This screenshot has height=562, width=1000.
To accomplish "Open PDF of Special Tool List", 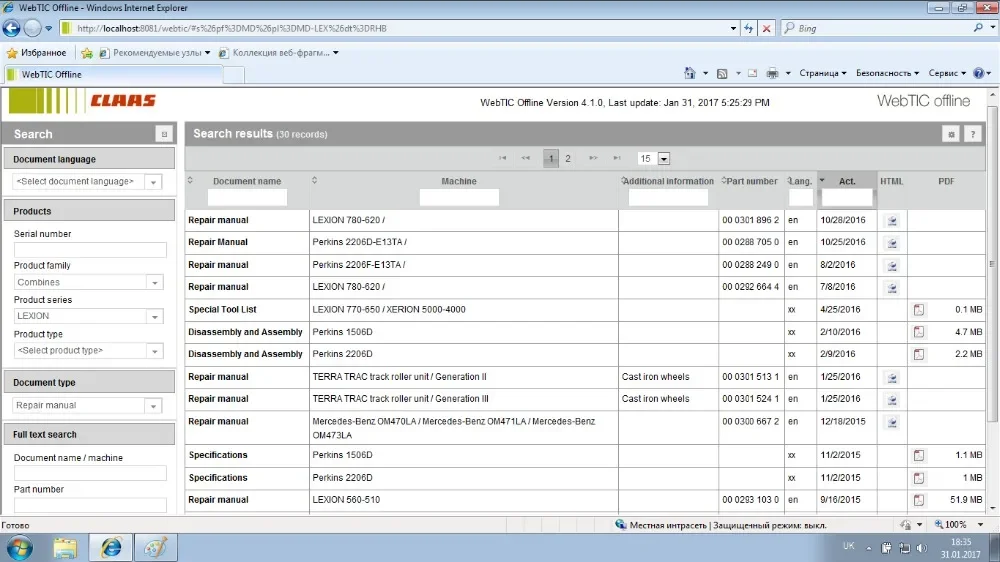I will (x=918, y=310).
